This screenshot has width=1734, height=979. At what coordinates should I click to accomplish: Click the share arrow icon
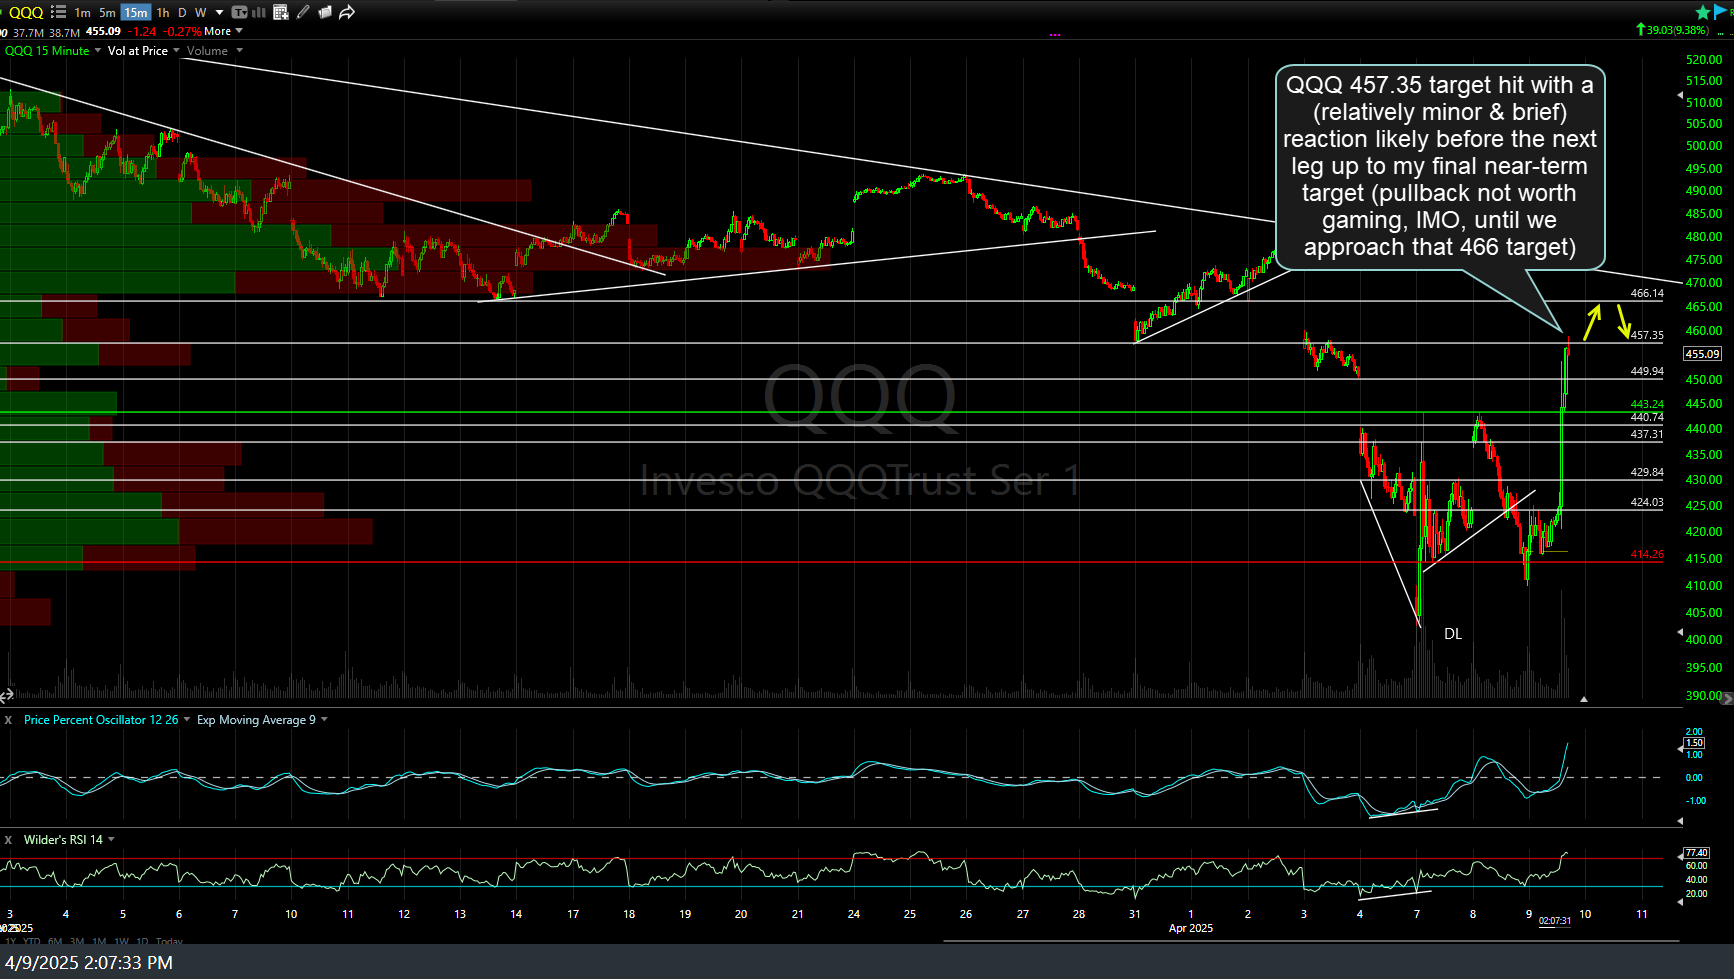(347, 12)
